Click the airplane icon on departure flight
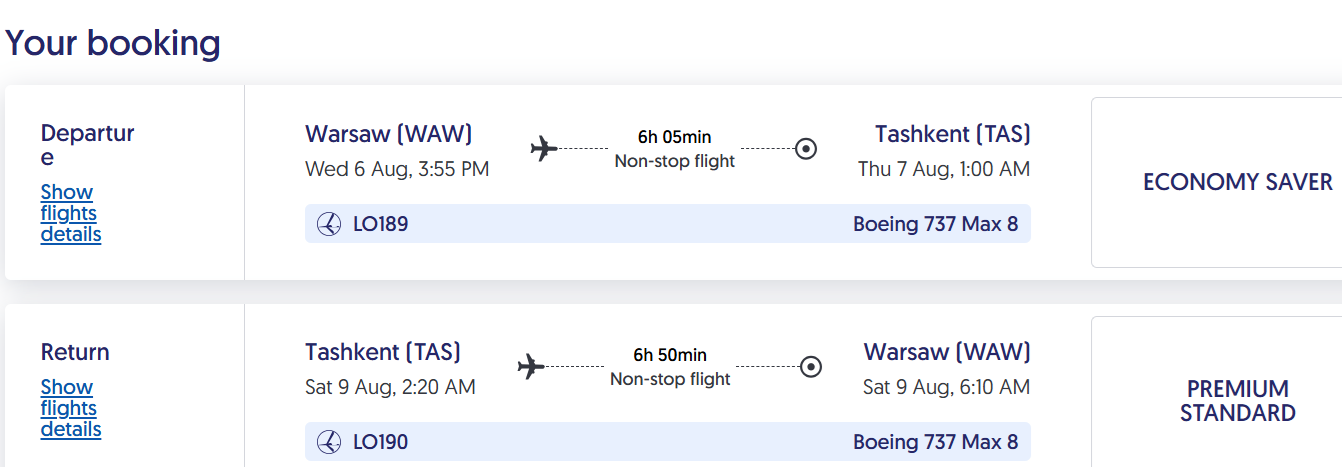The image size is (1342, 467). (544, 149)
